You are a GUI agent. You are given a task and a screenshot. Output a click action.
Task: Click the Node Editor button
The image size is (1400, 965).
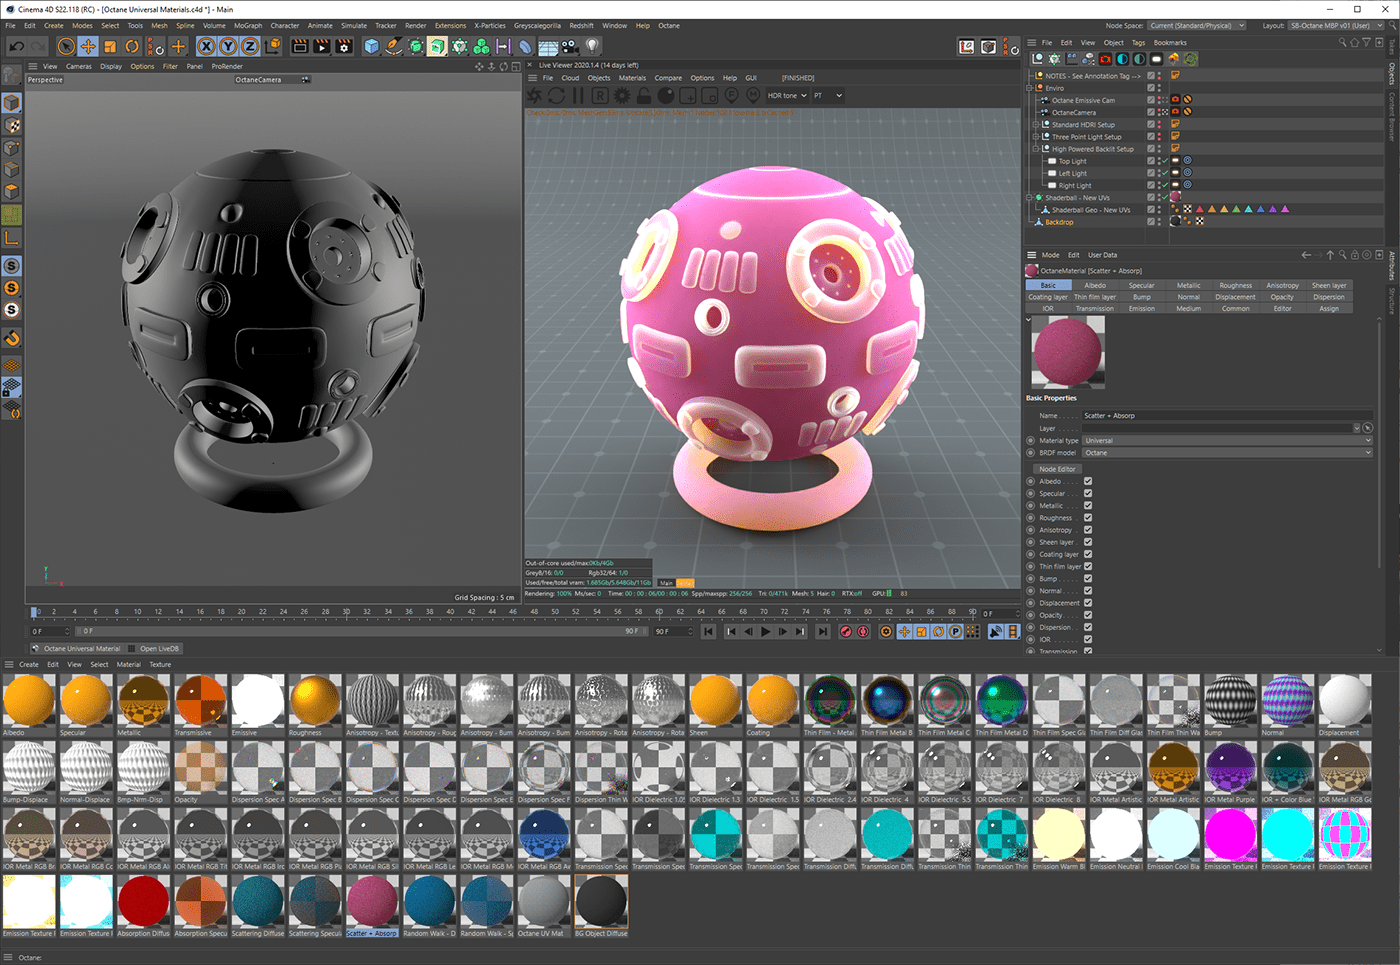1057,469
